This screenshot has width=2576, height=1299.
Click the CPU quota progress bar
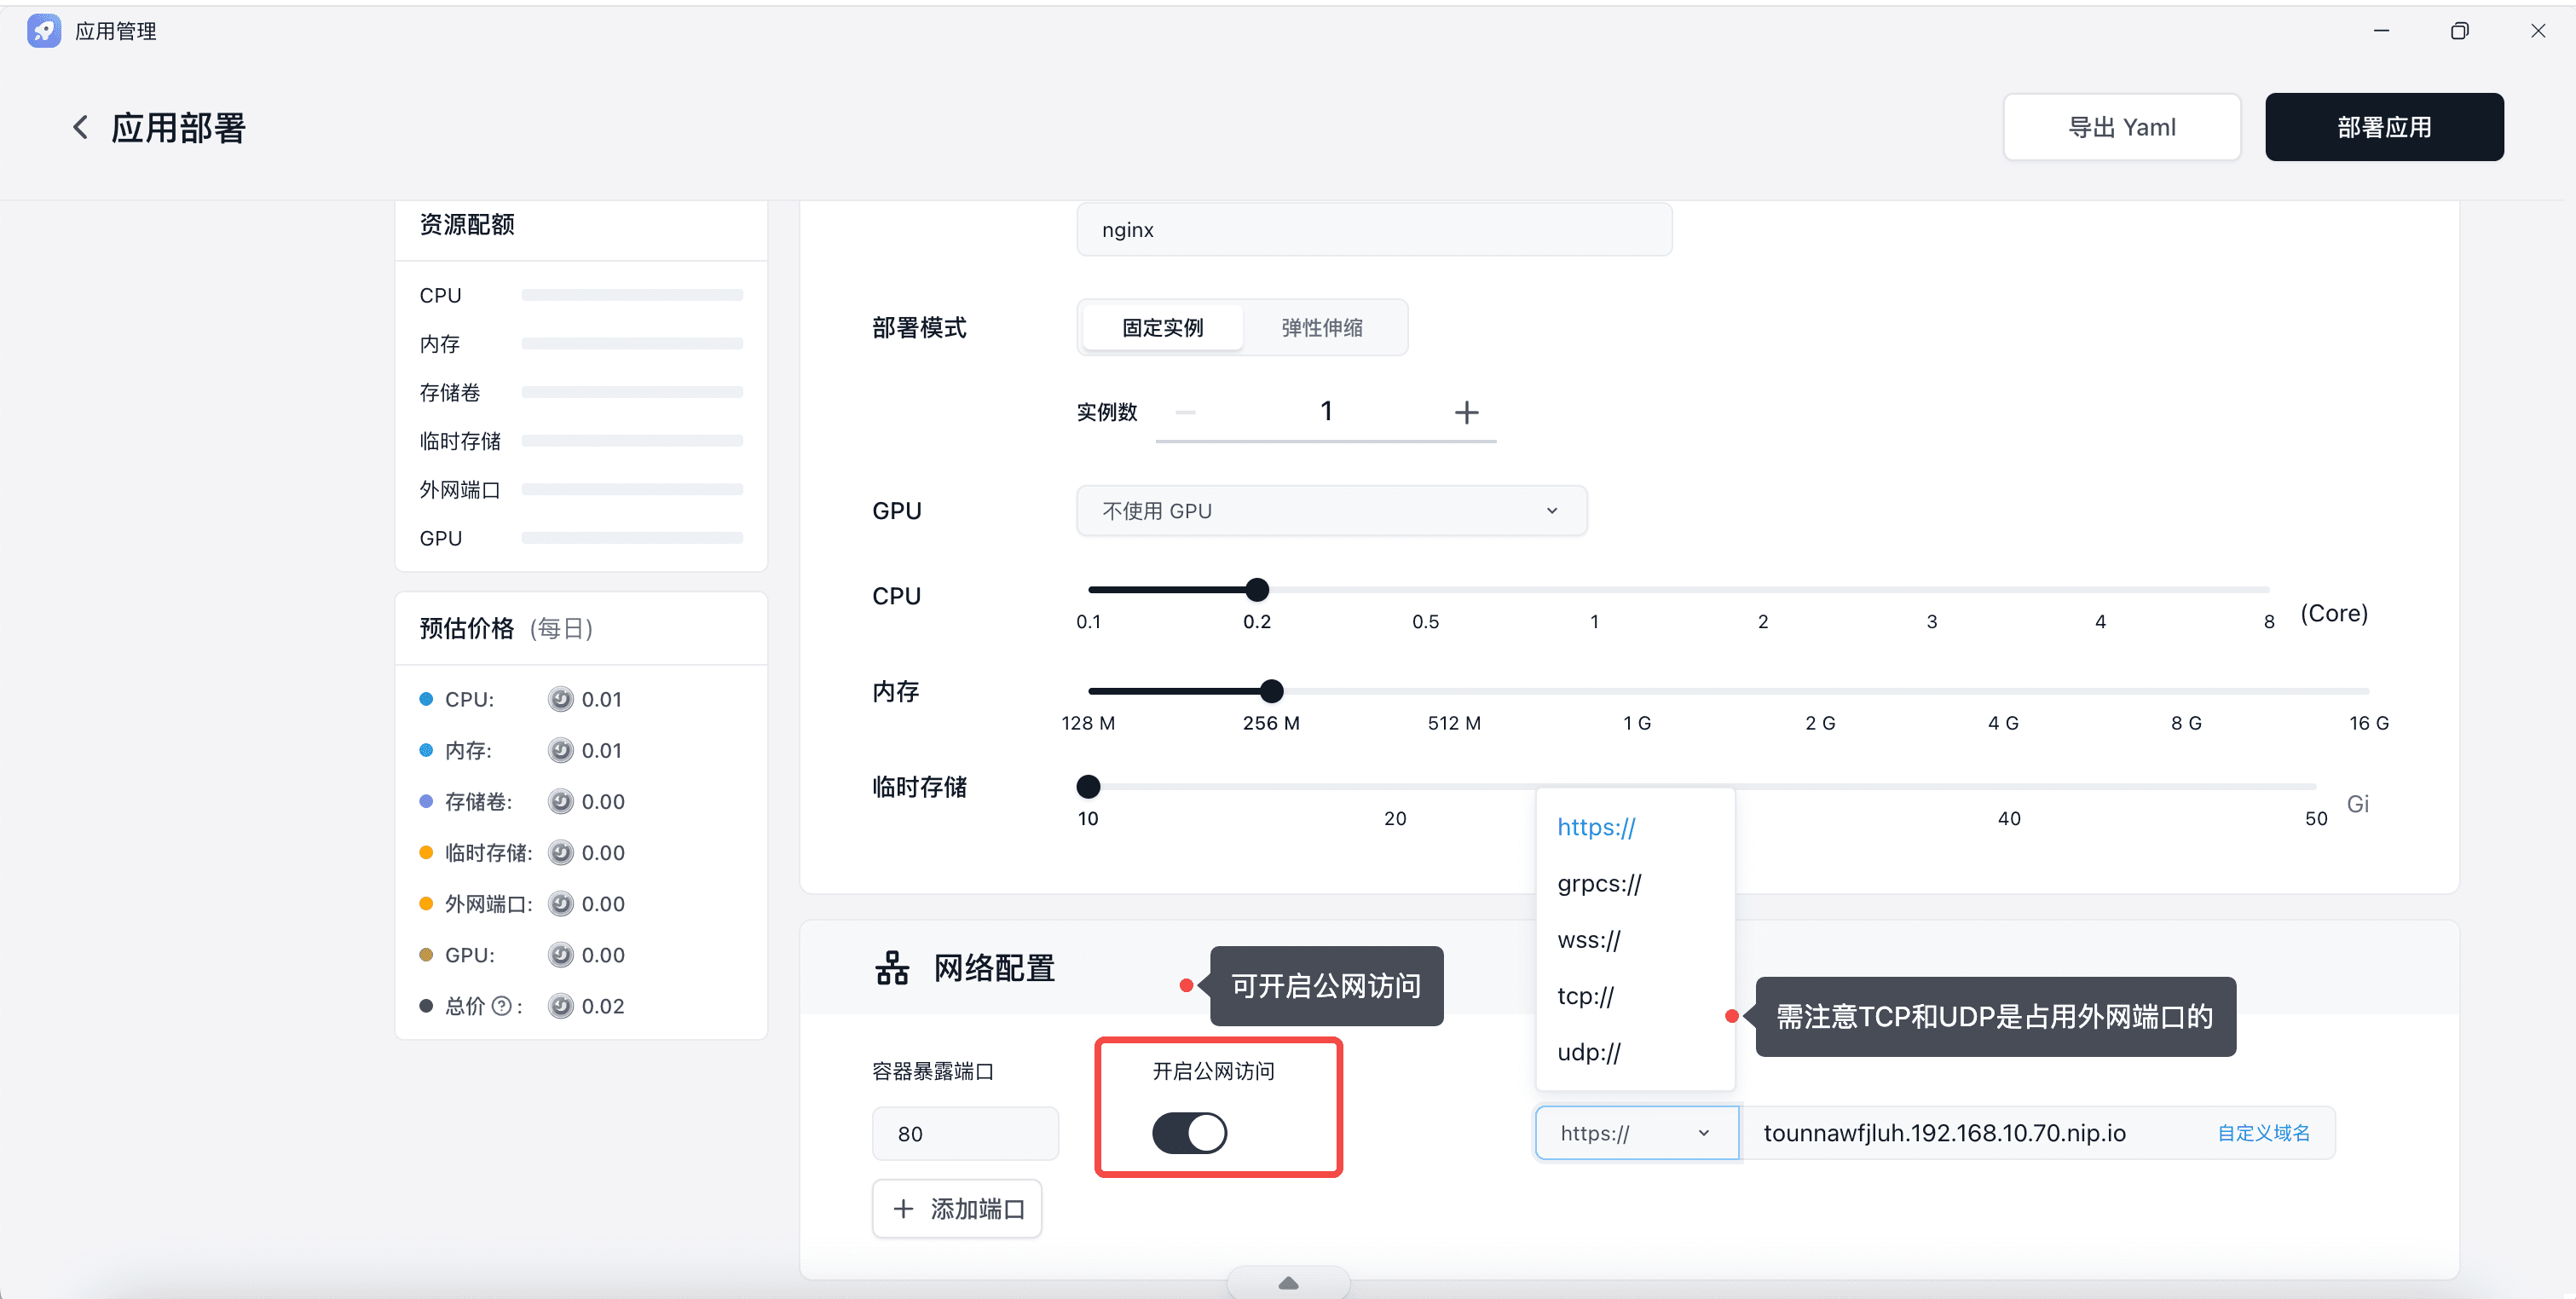coord(632,295)
